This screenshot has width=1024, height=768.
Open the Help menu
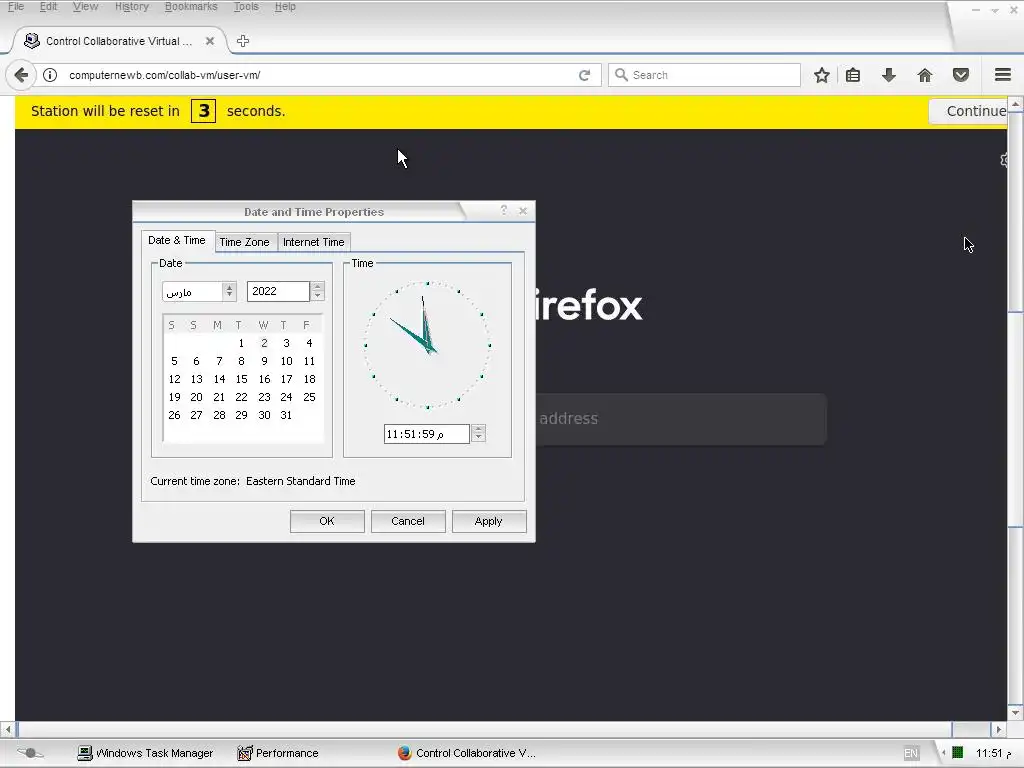point(285,7)
